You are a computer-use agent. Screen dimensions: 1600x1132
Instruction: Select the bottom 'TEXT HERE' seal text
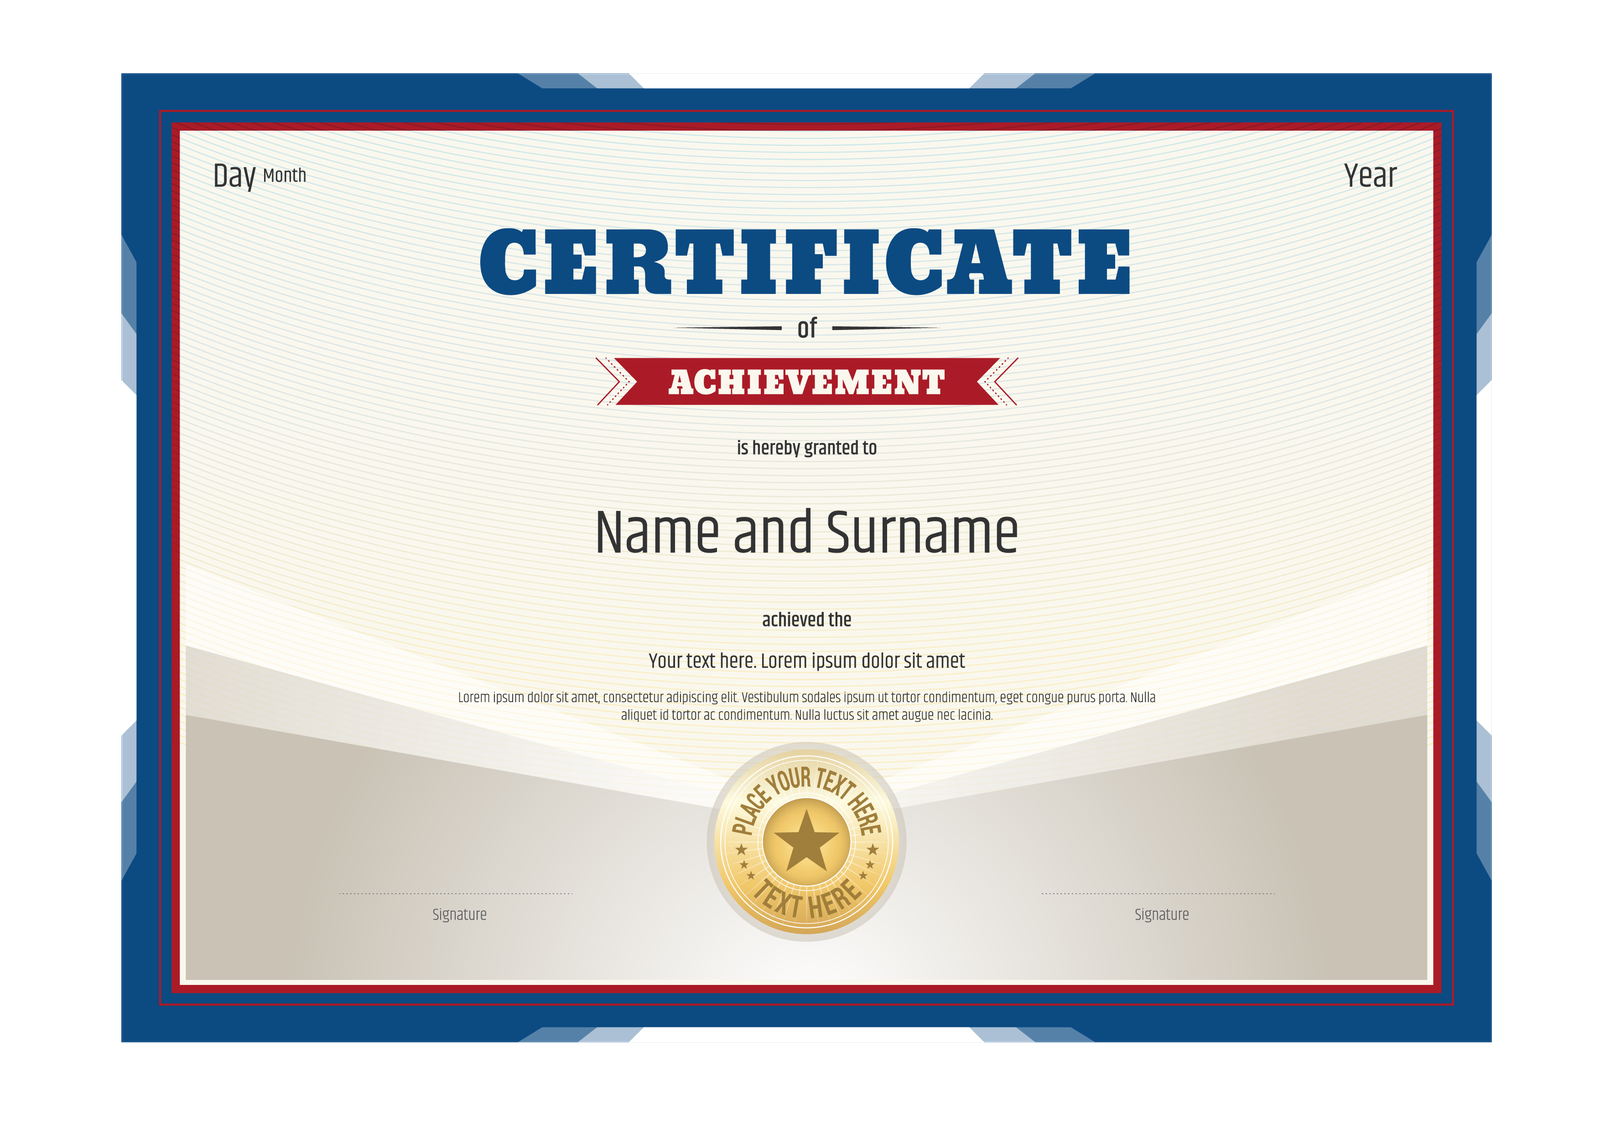pyautogui.click(x=807, y=900)
